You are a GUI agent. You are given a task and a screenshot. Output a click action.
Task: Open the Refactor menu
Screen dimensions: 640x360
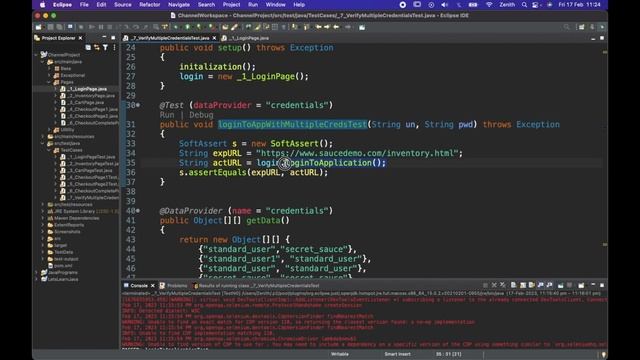point(149,5)
